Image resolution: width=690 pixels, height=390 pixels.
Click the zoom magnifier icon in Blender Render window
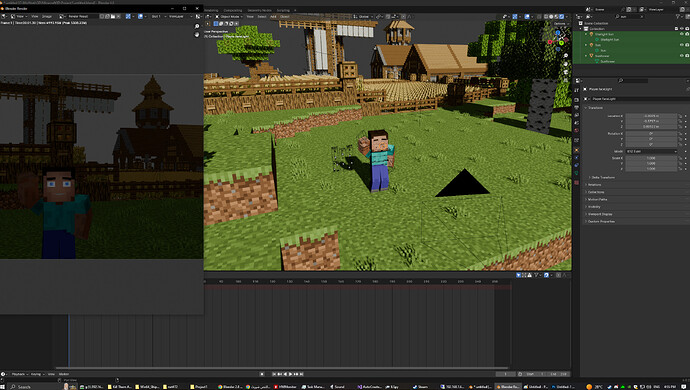pyautogui.click(x=197, y=26)
